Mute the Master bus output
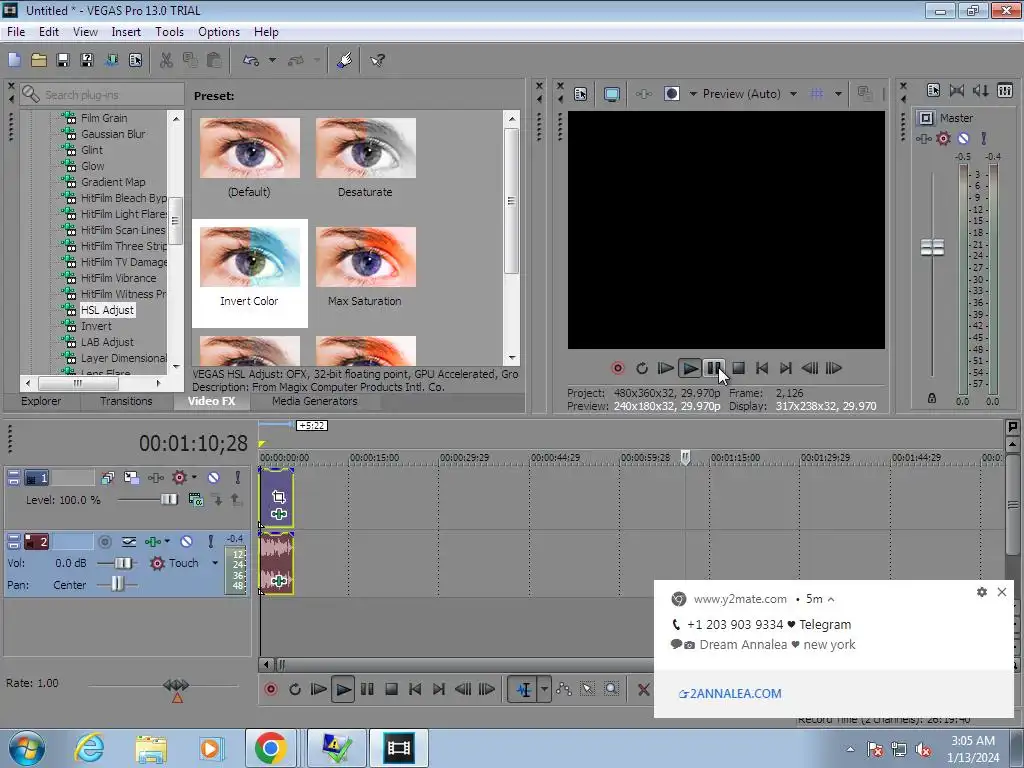This screenshot has width=1024, height=768. (963, 138)
